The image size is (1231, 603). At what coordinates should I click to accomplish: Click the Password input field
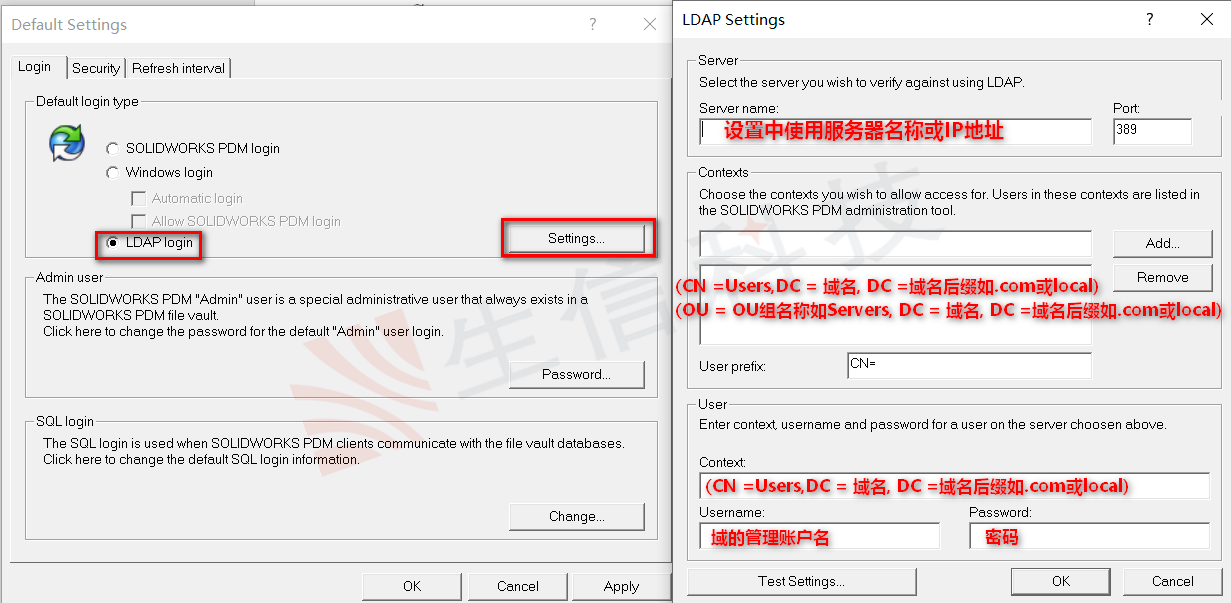[1089, 536]
